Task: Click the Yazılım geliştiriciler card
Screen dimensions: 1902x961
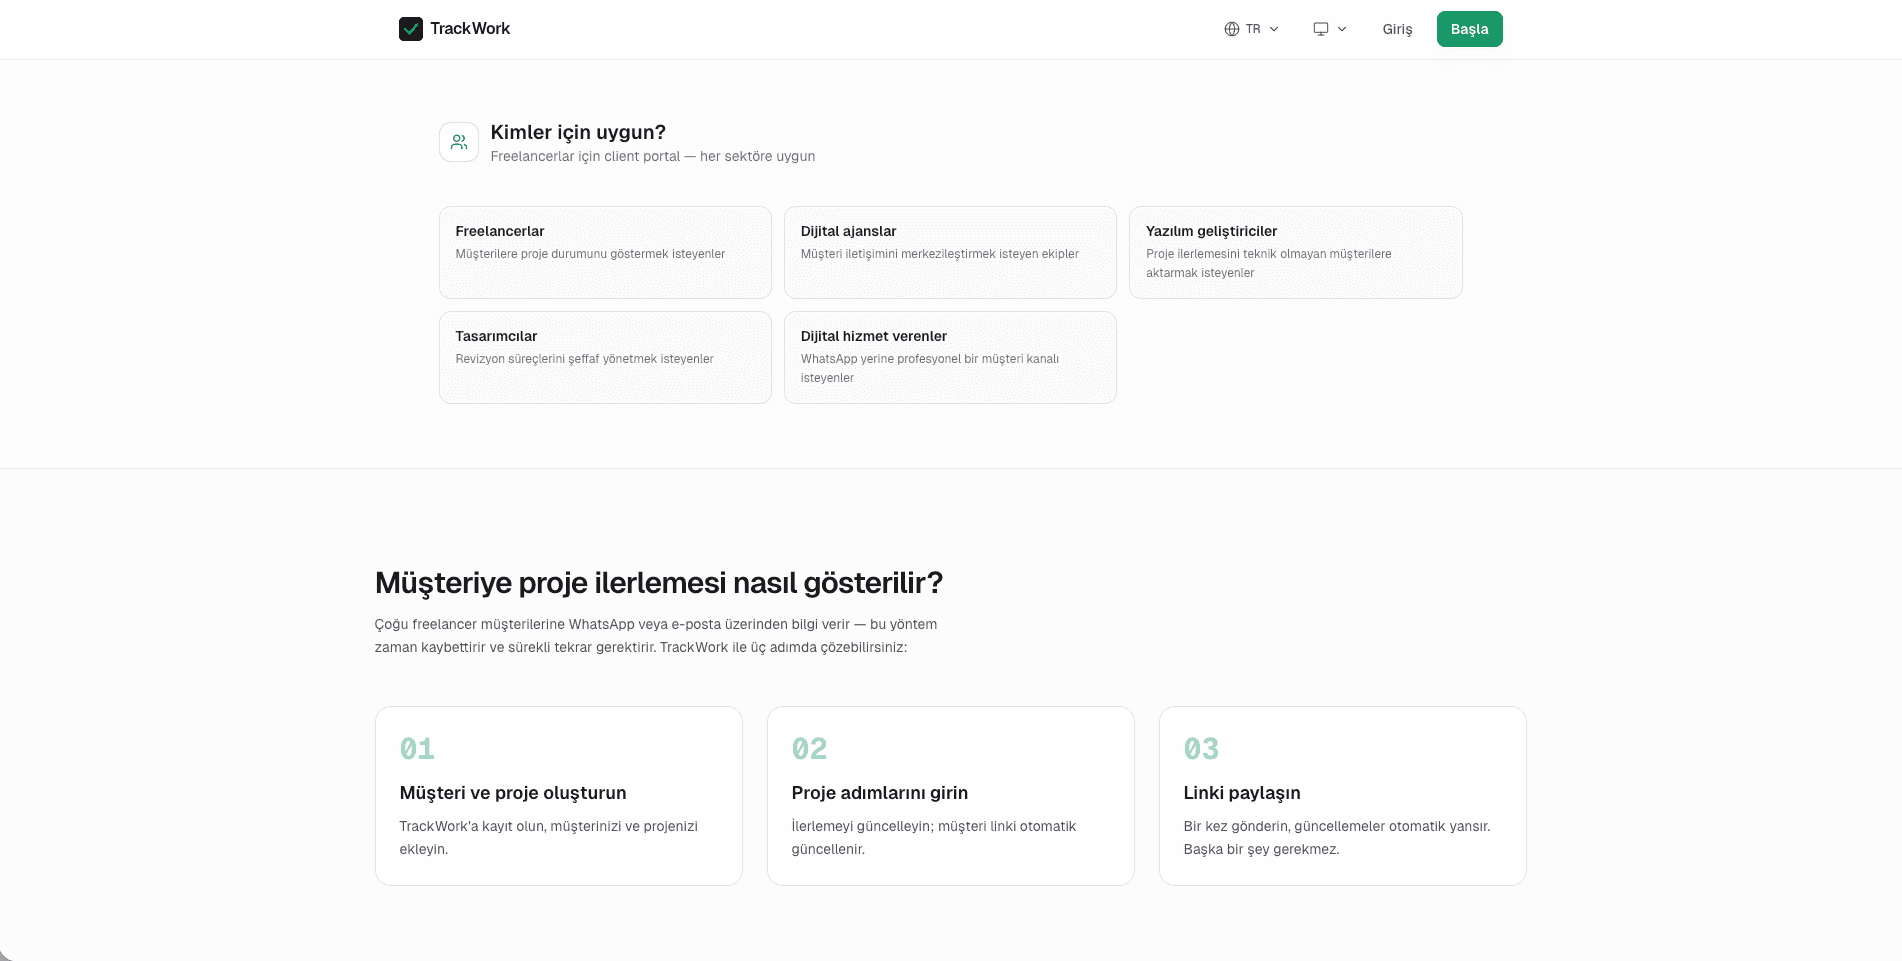Action: [1295, 252]
